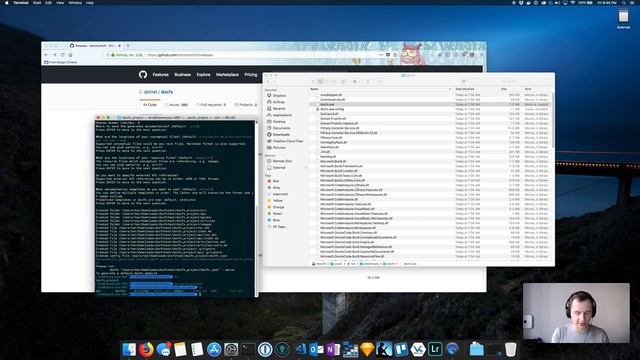Launch Outlook from the Dock
This screenshot has height=360, width=640.
click(x=316, y=350)
